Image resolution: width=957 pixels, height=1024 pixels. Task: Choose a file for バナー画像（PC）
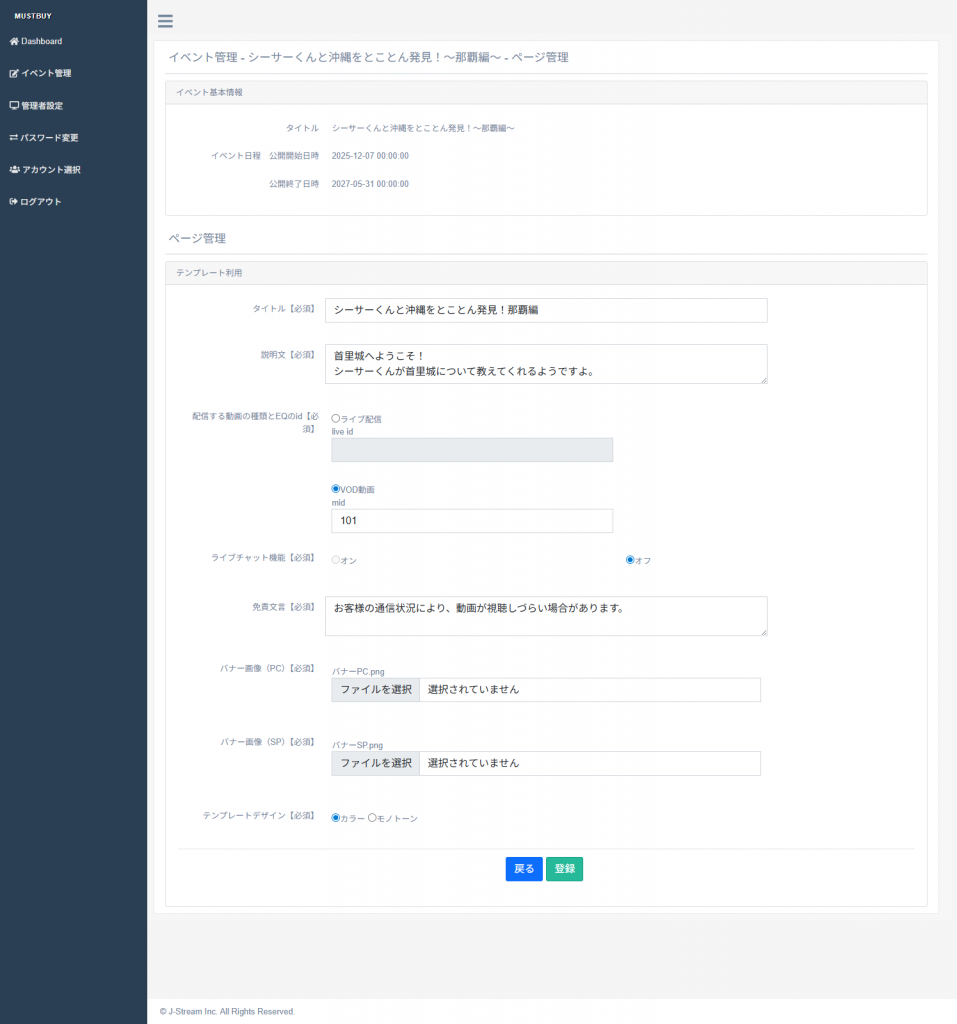click(375, 689)
